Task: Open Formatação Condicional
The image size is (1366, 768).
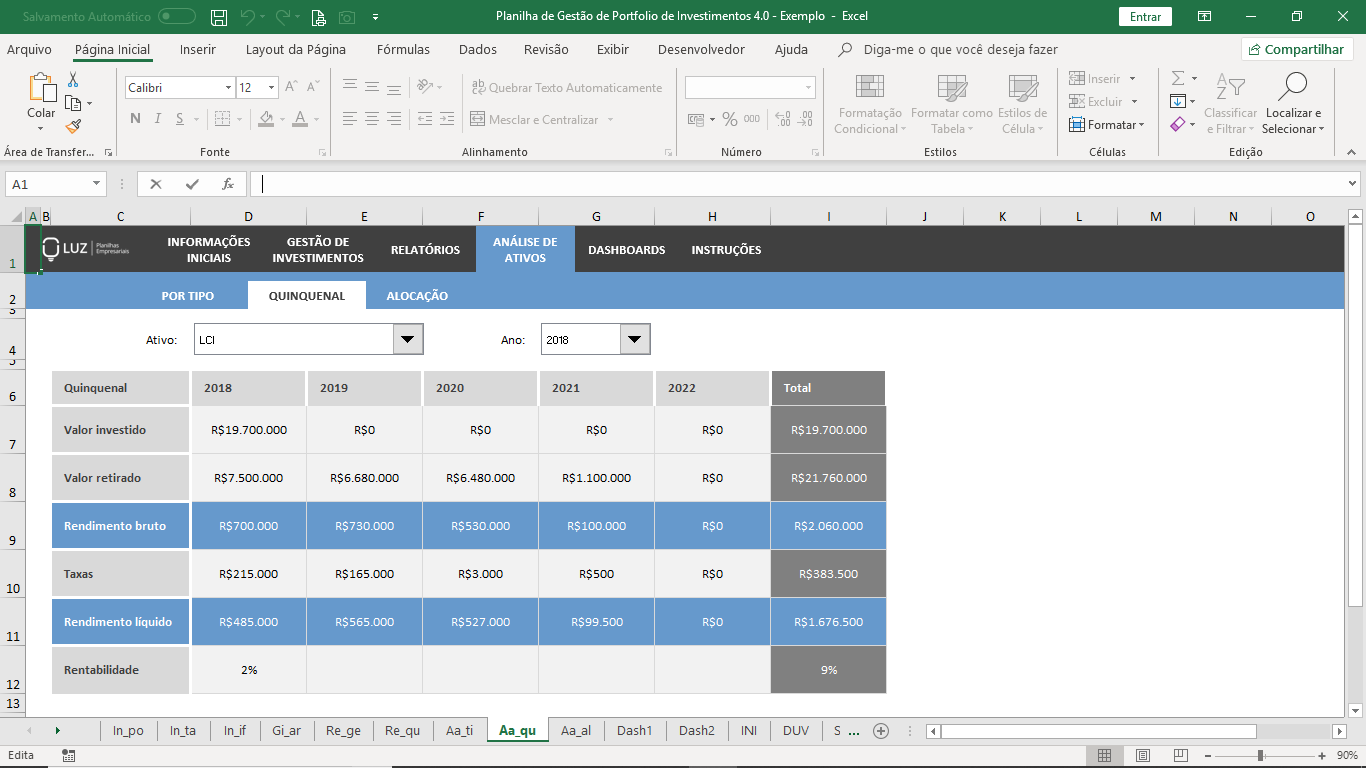Action: click(868, 103)
